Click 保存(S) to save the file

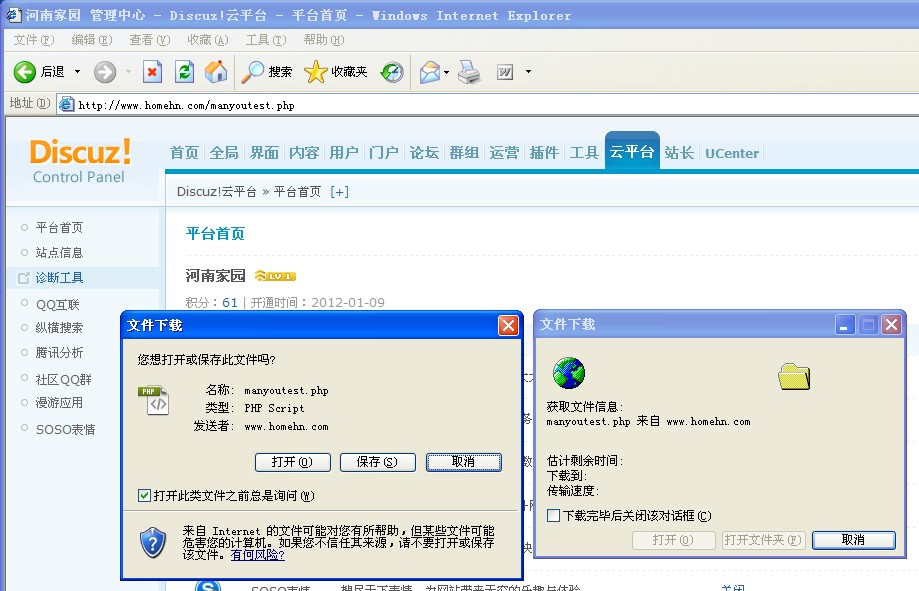click(x=377, y=462)
